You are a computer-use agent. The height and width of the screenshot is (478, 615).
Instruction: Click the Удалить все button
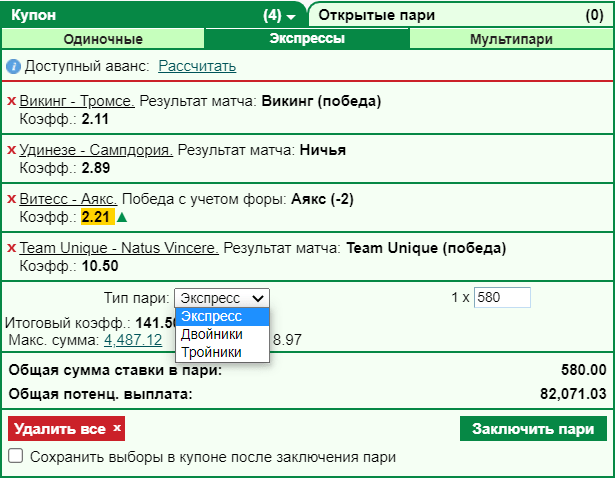(x=66, y=429)
